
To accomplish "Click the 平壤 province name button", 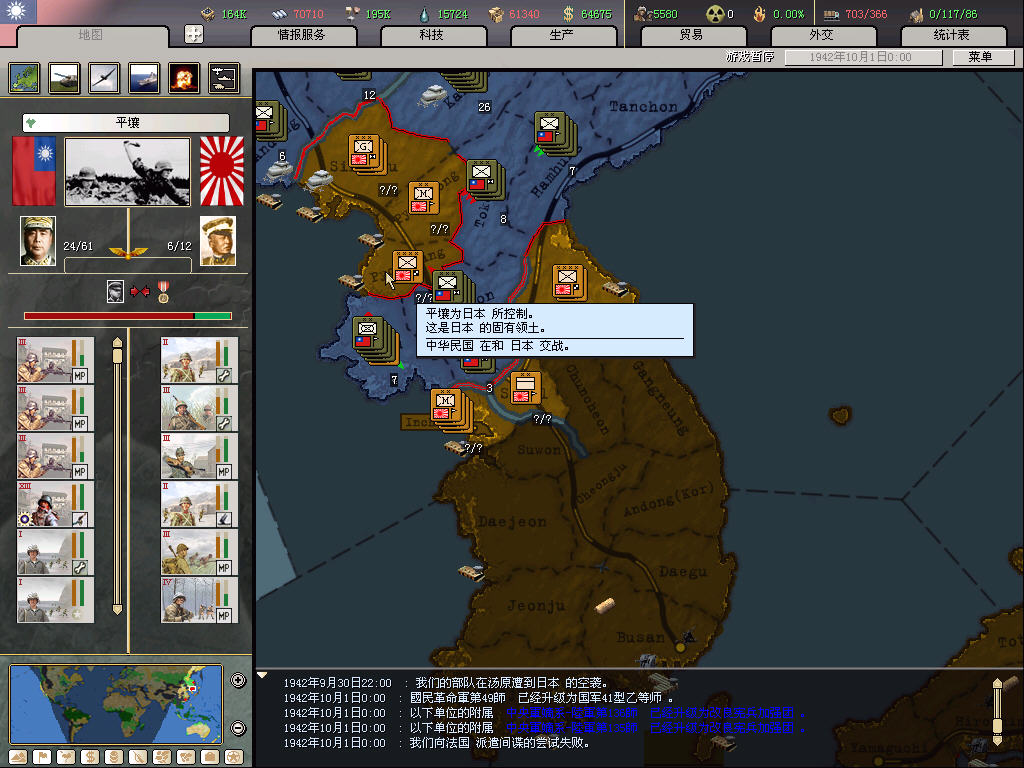I will (126, 123).
